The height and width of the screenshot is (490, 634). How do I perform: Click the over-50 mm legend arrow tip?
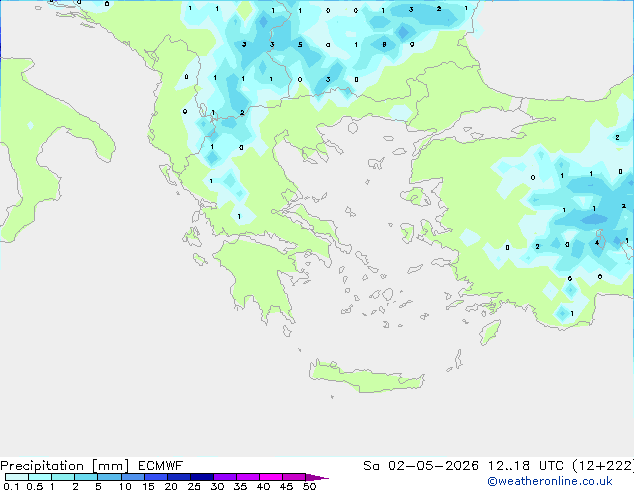[x=317, y=477]
